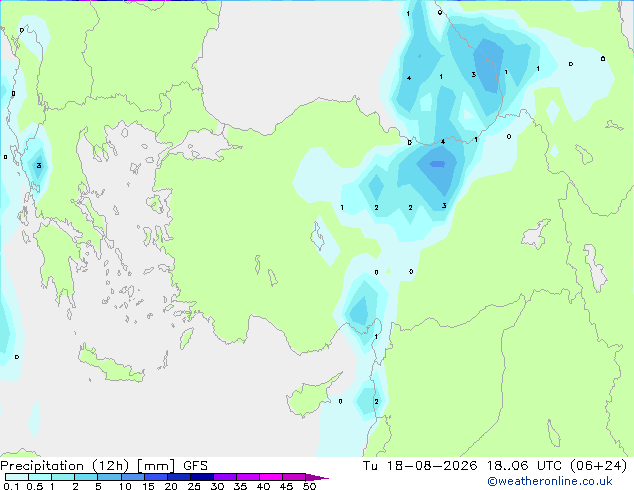Click the 40 to 45 mm magenta legend swatch

271,477
